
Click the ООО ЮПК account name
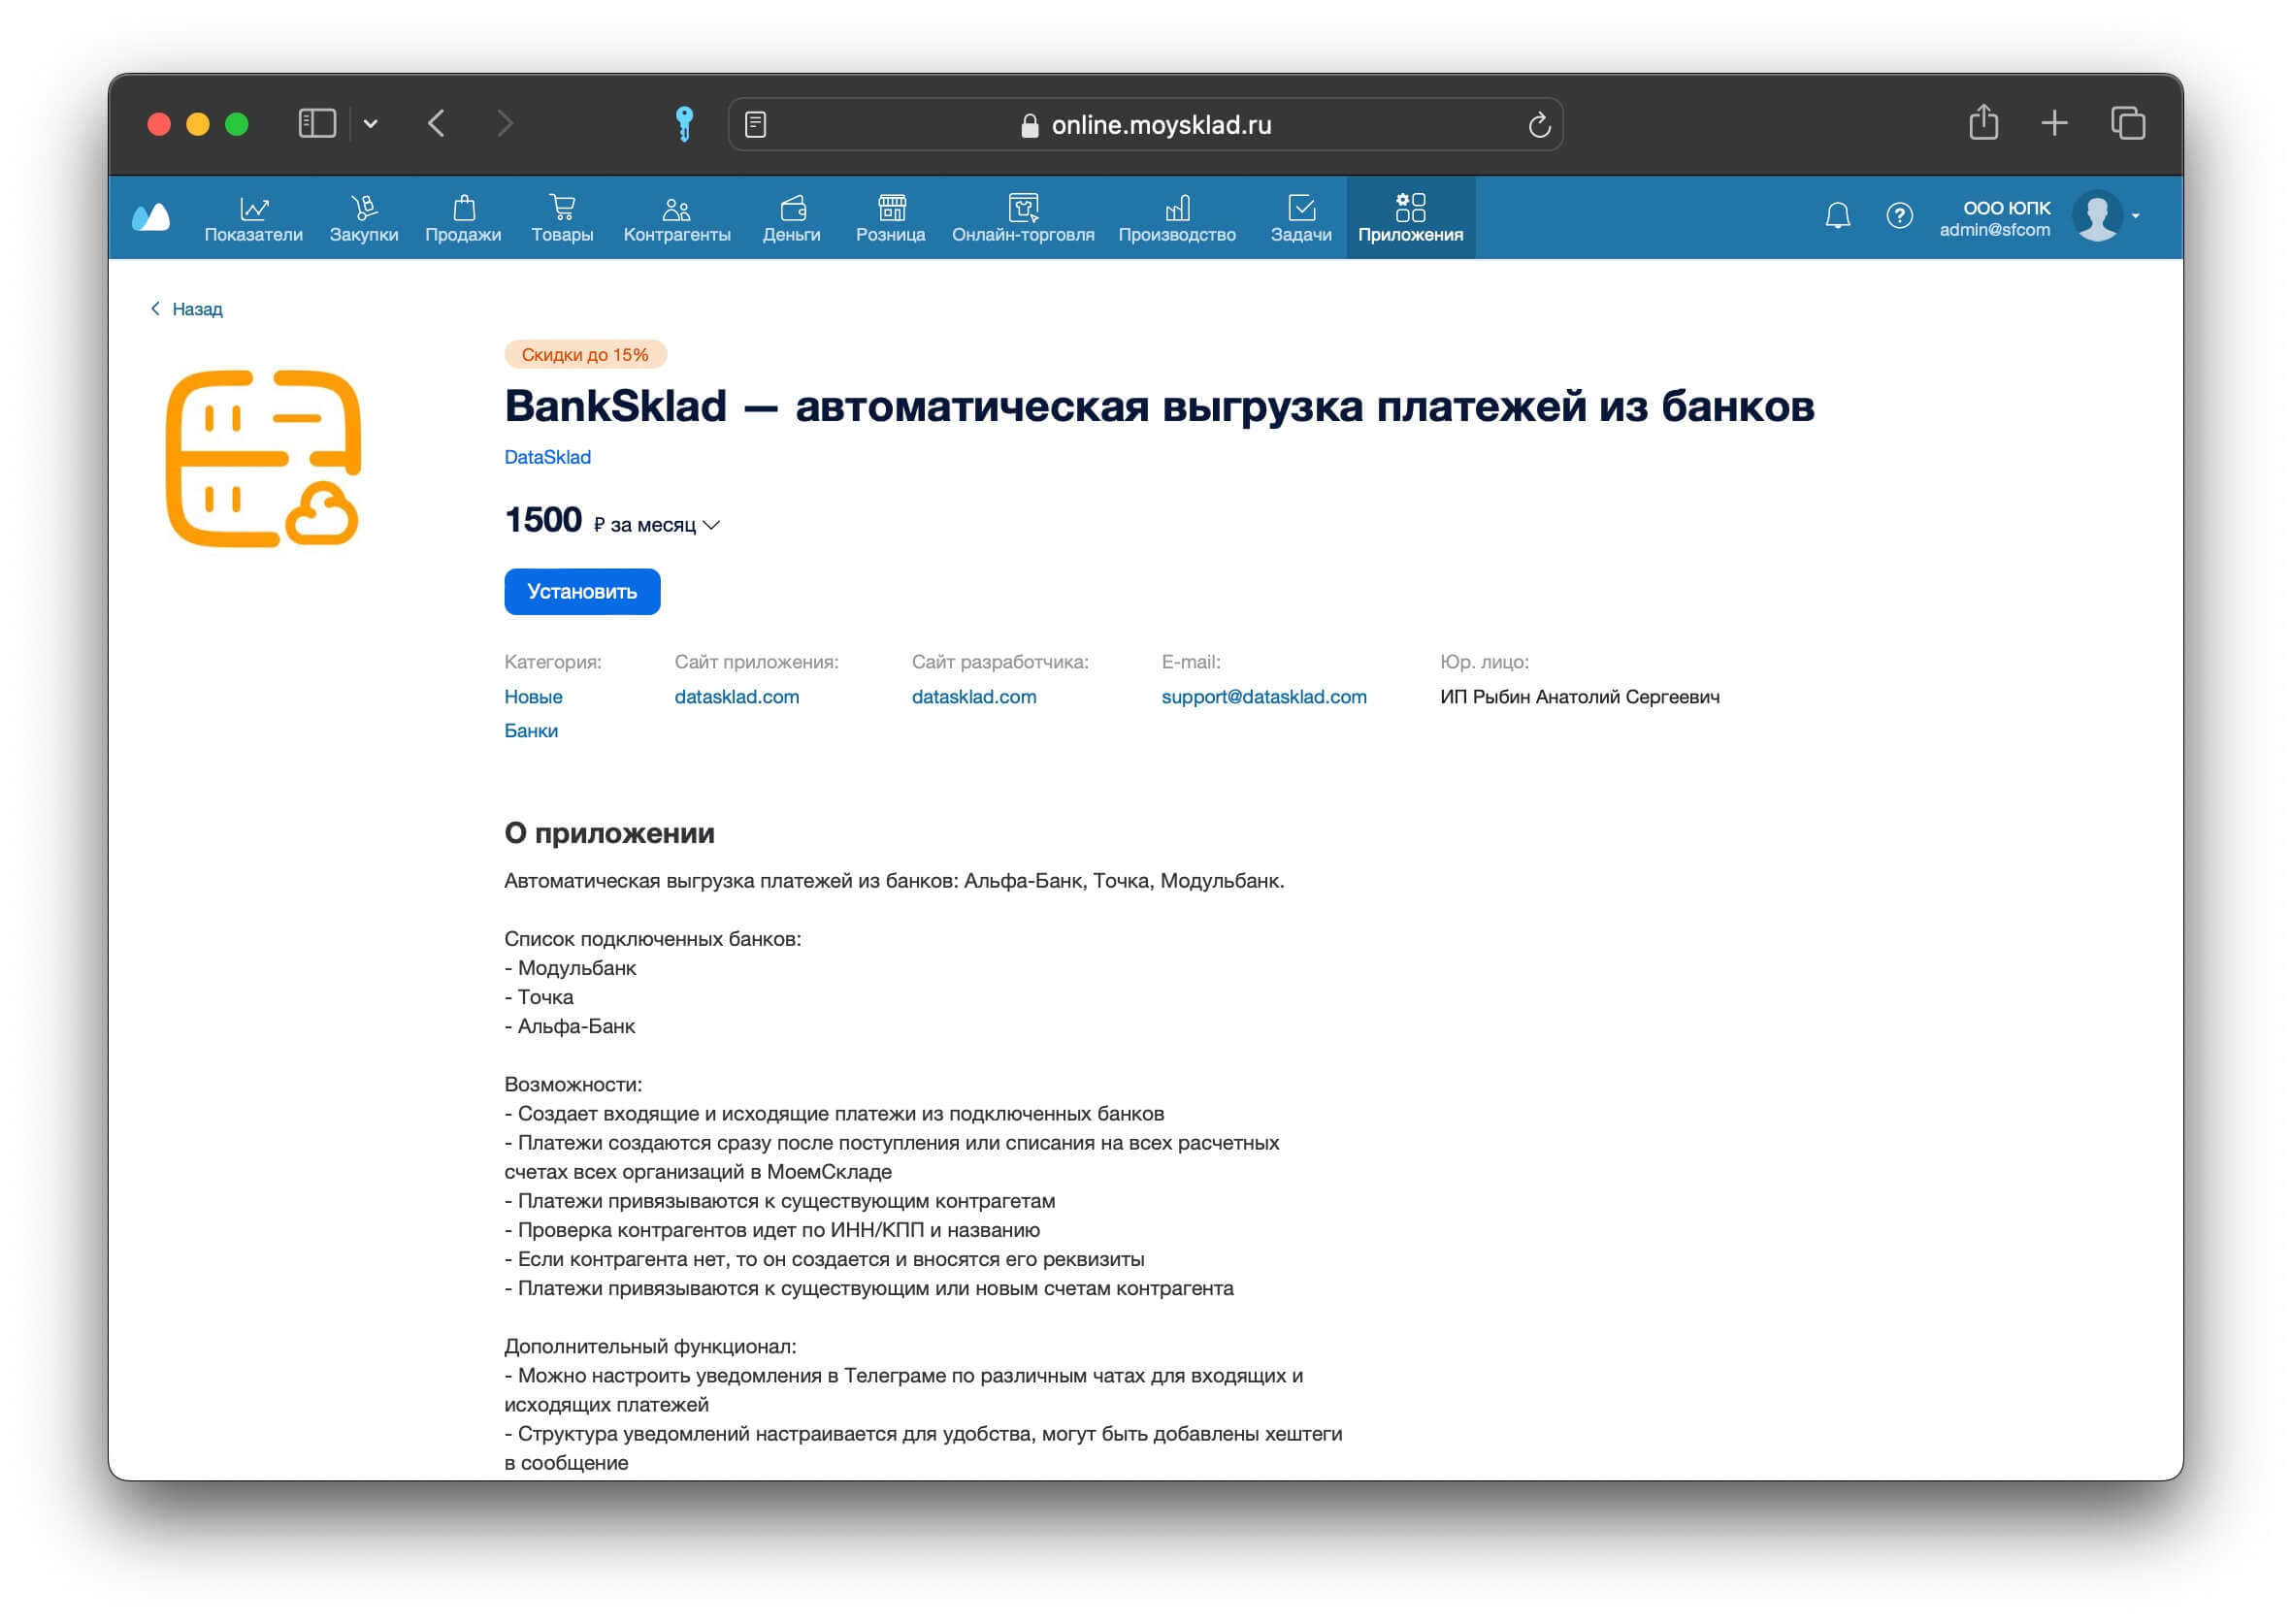pyautogui.click(x=2005, y=208)
